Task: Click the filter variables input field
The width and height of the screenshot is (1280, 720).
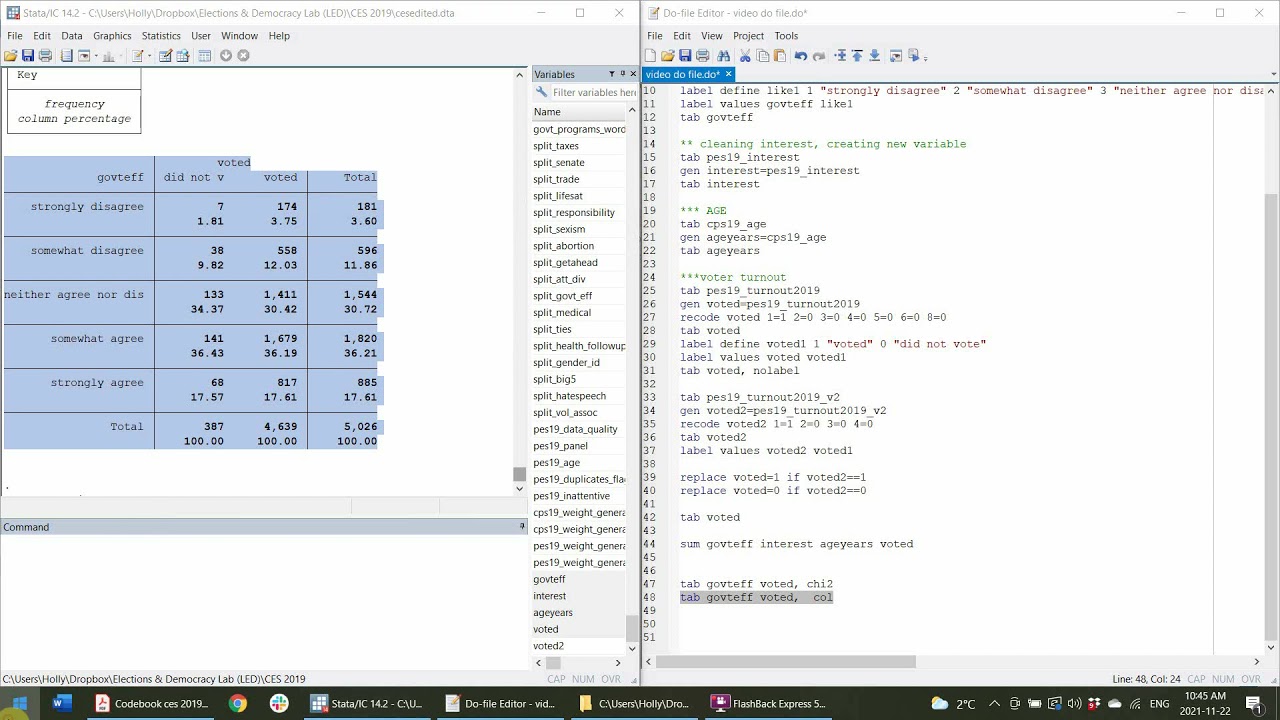Action: coord(593,92)
